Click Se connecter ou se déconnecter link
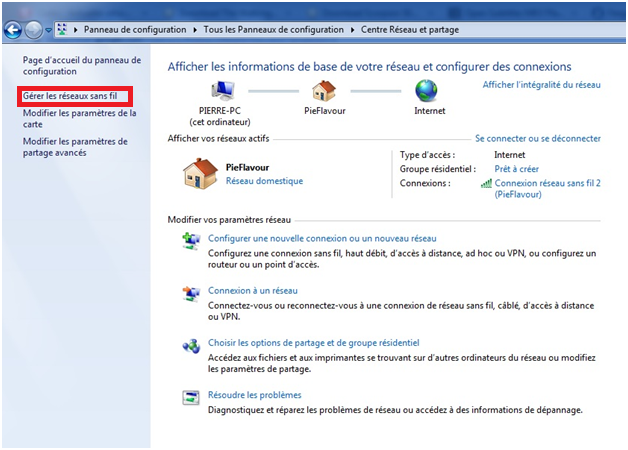Viewport: 628px width, 450px height. pos(537,139)
